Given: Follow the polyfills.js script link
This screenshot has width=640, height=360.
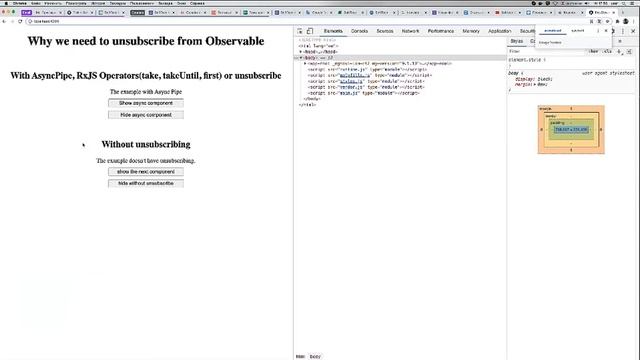Looking at the screenshot, I should (x=354, y=76).
